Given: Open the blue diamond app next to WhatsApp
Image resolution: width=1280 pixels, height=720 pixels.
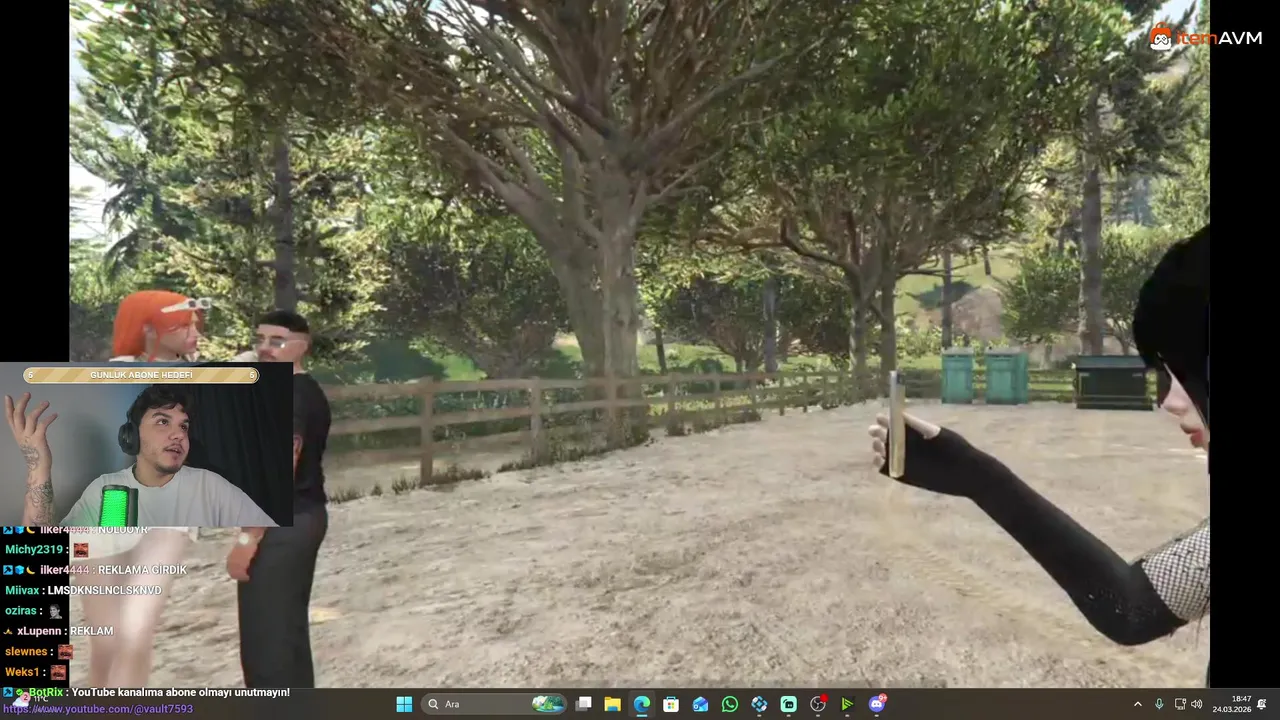Looking at the screenshot, I should pos(759,704).
